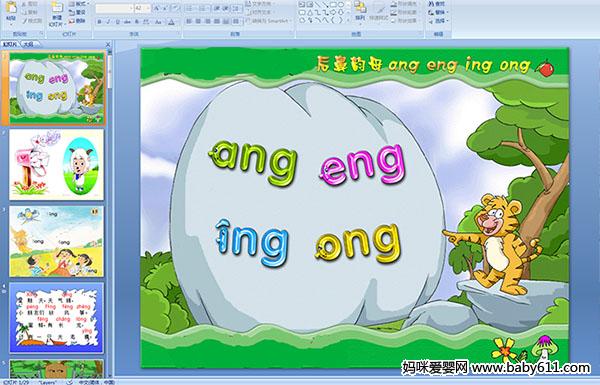Justify the paragraph text
The height and width of the screenshot is (385, 600).
(x=217, y=21)
